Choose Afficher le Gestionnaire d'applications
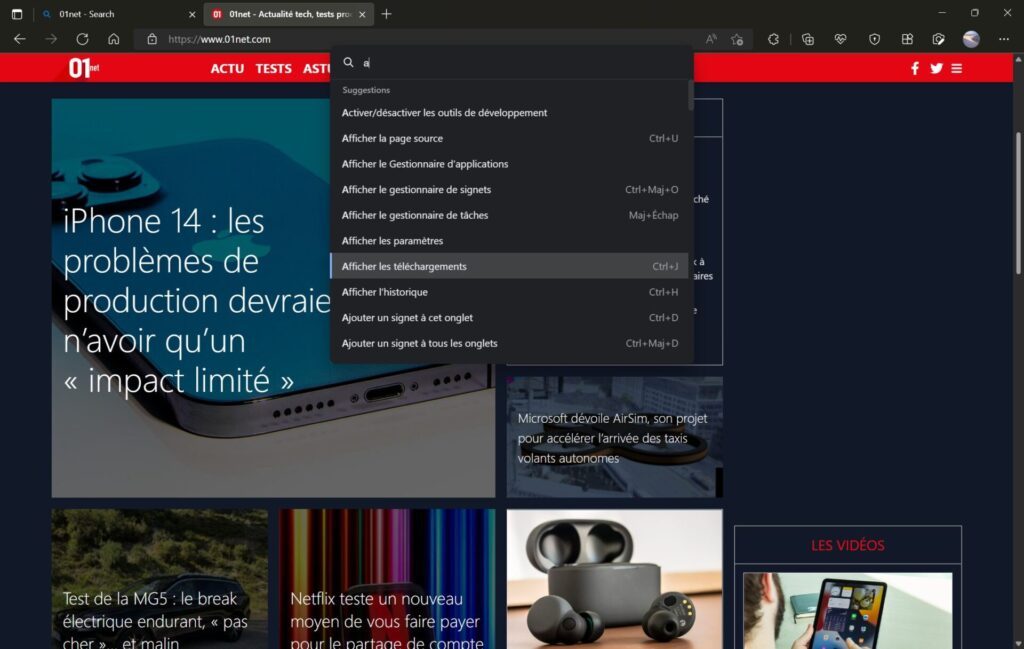The height and width of the screenshot is (649, 1024). coord(509,164)
